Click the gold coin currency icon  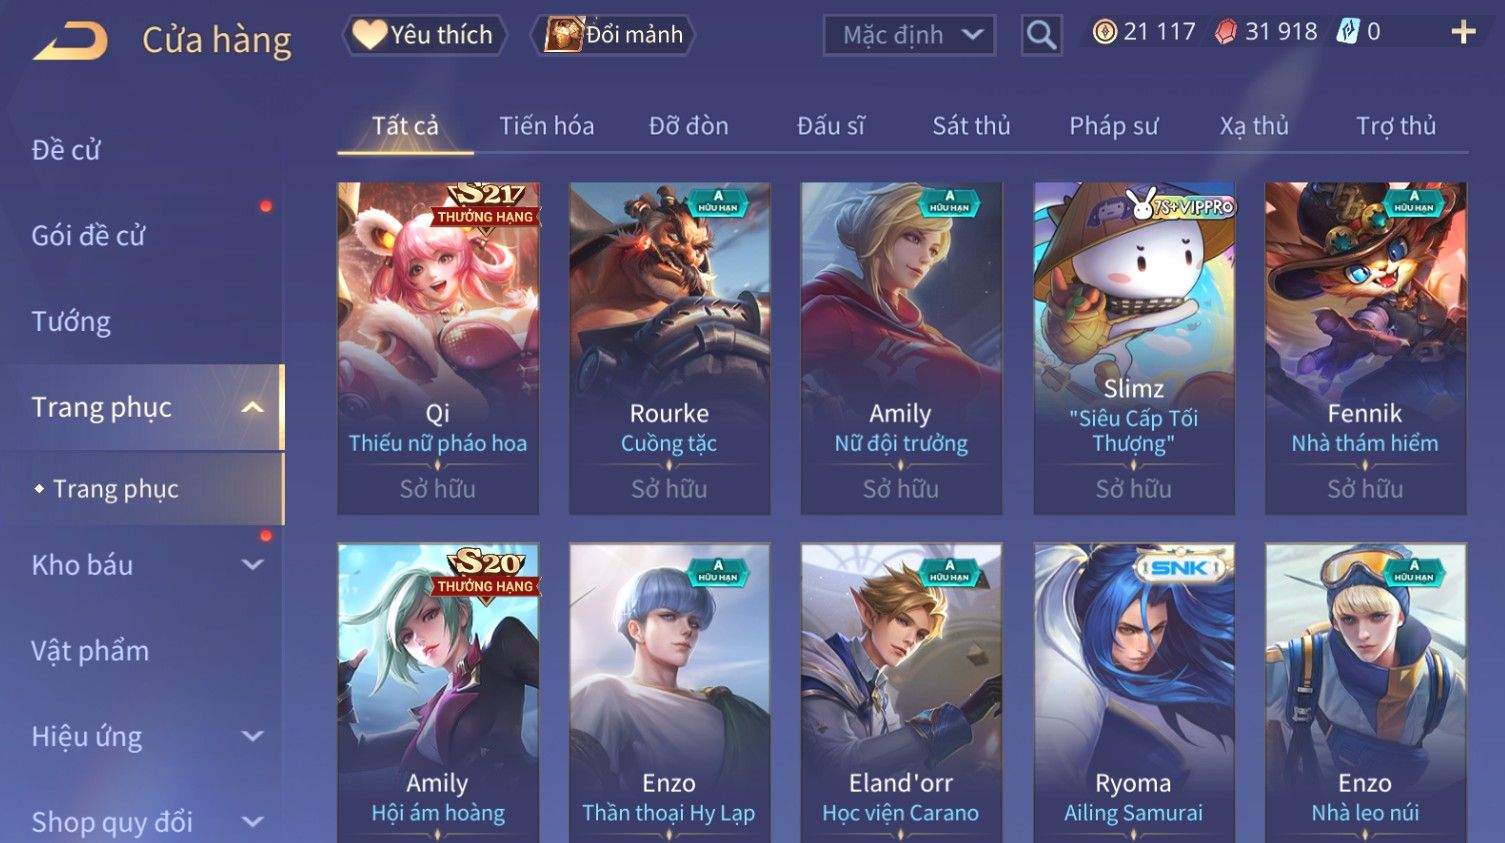tap(1104, 32)
